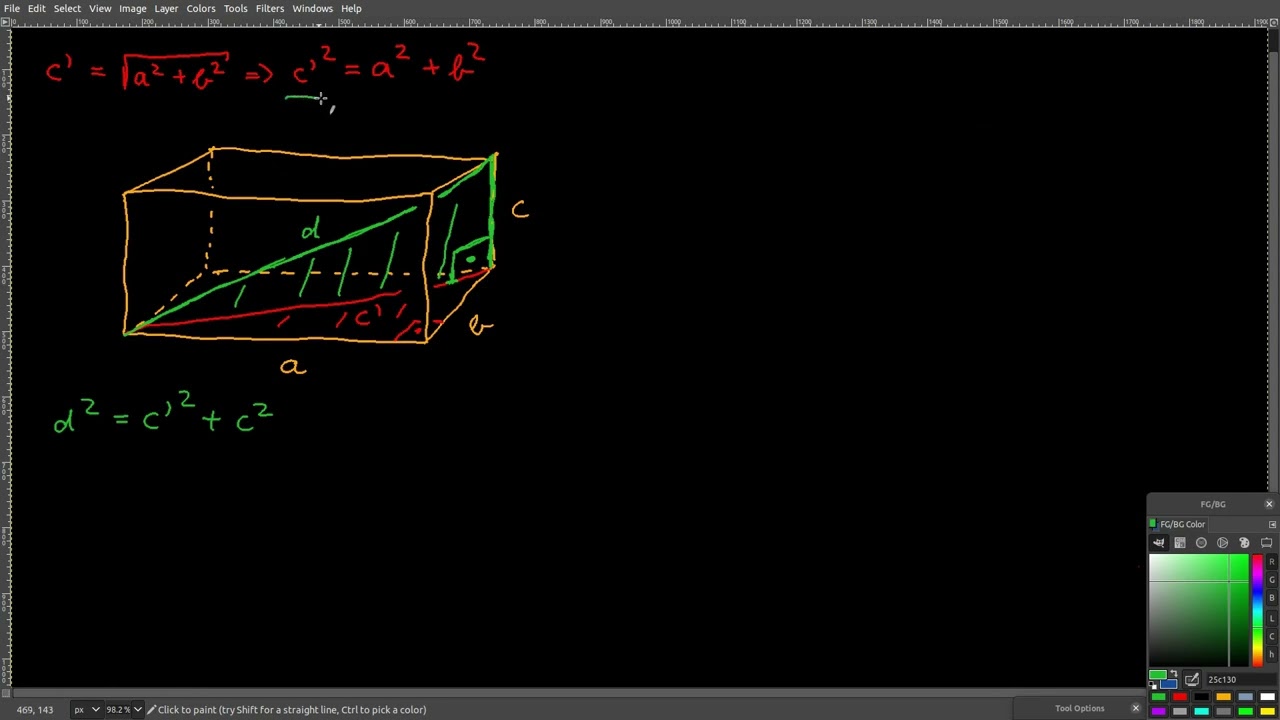
Task: Open the Layer menu
Action: (166, 8)
